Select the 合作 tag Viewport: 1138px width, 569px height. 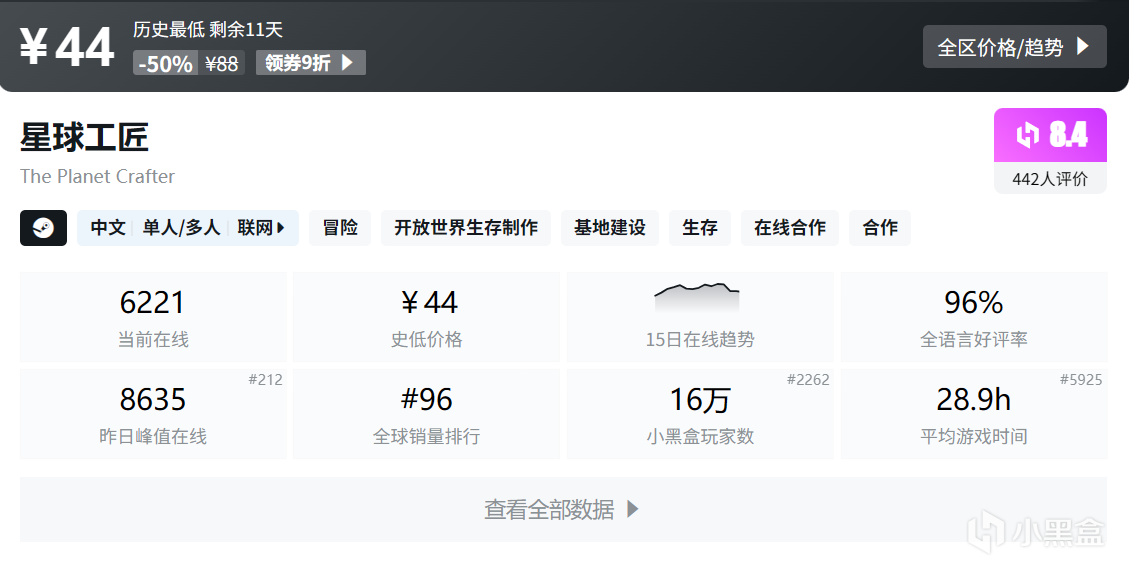[x=880, y=228]
